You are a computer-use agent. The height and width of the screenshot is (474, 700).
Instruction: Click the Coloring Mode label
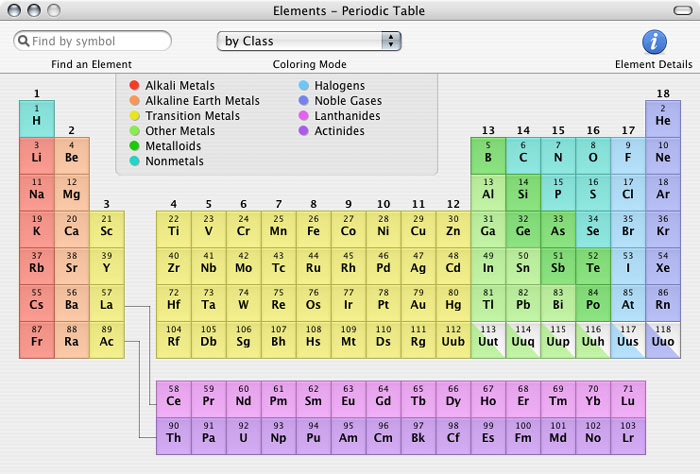(309, 65)
